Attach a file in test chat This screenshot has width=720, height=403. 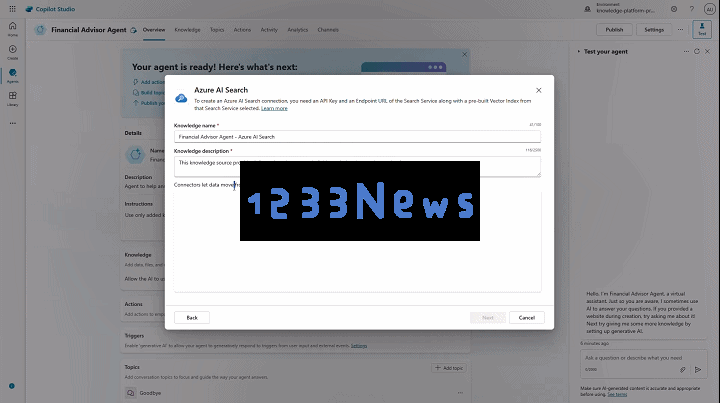coord(683,369)
